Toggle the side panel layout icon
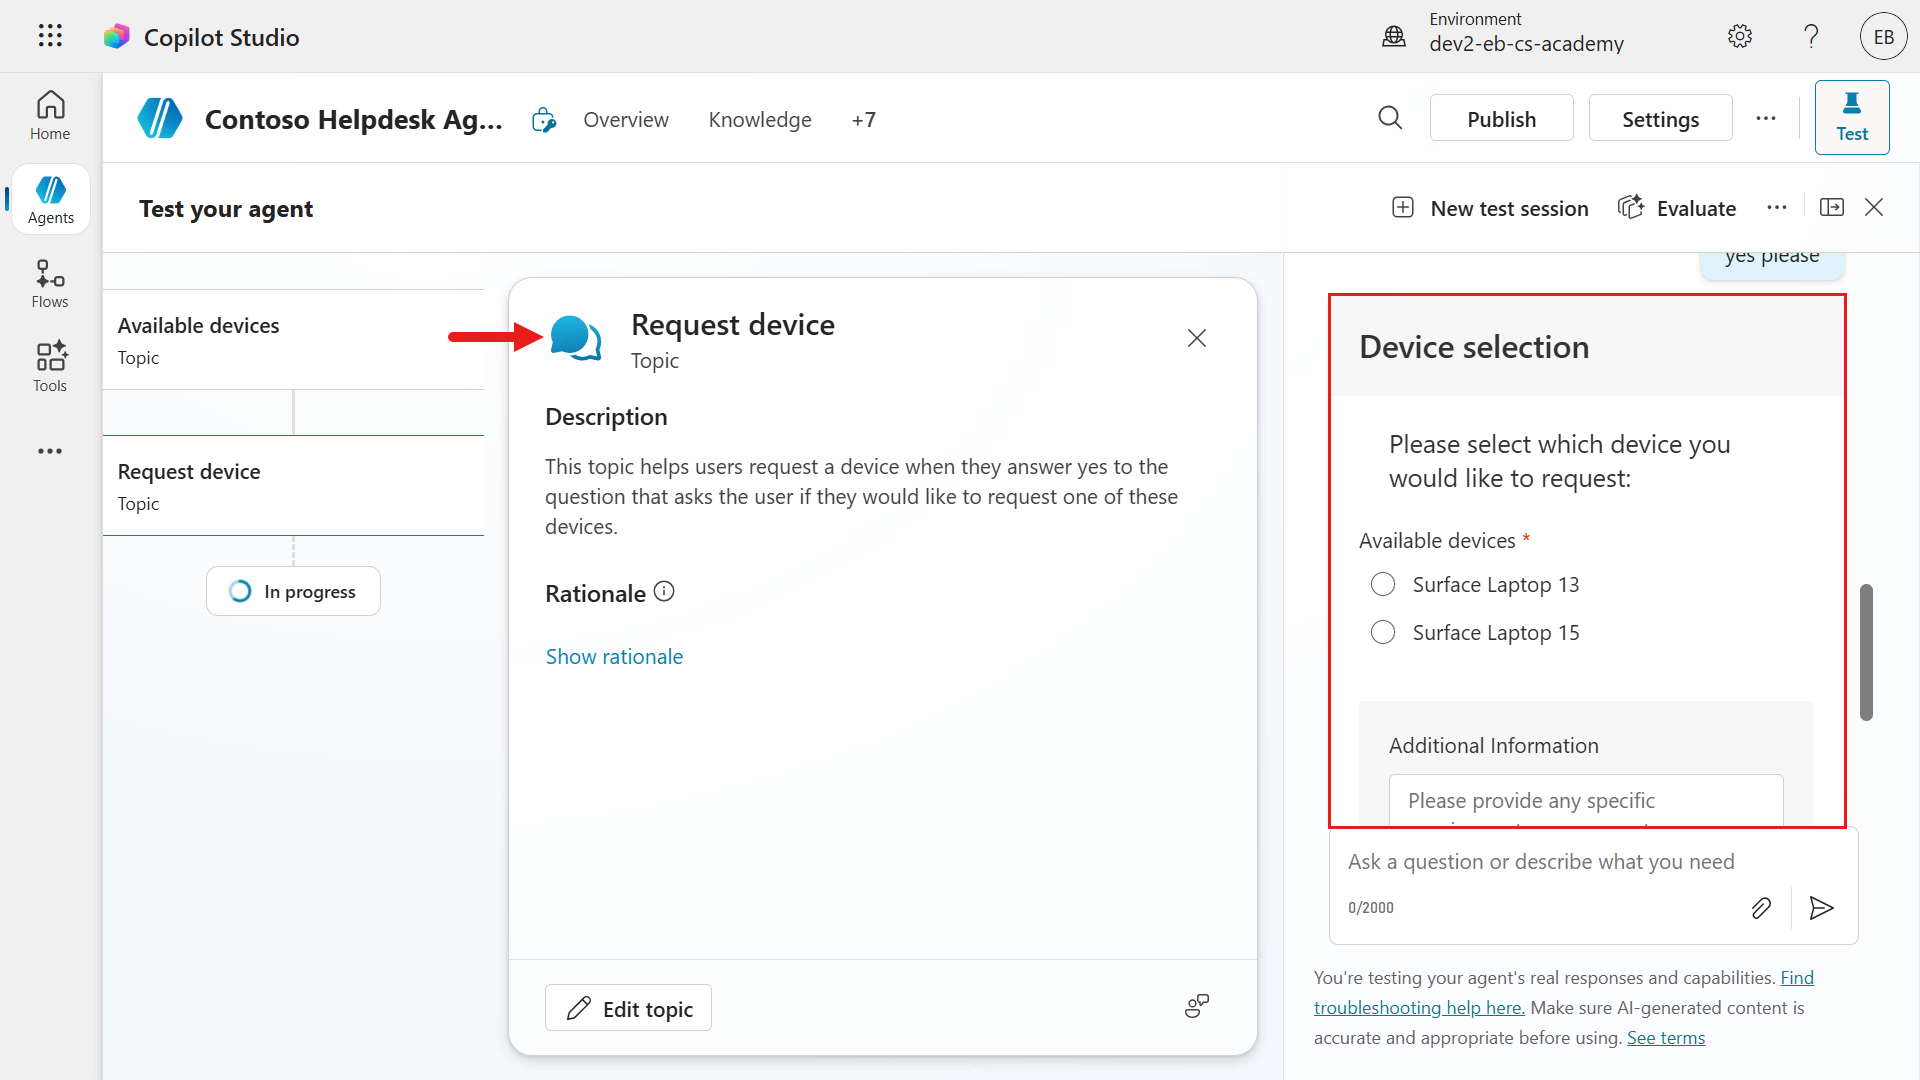This screenshot has height=1080, width=1920. (x=1832, y=207)
